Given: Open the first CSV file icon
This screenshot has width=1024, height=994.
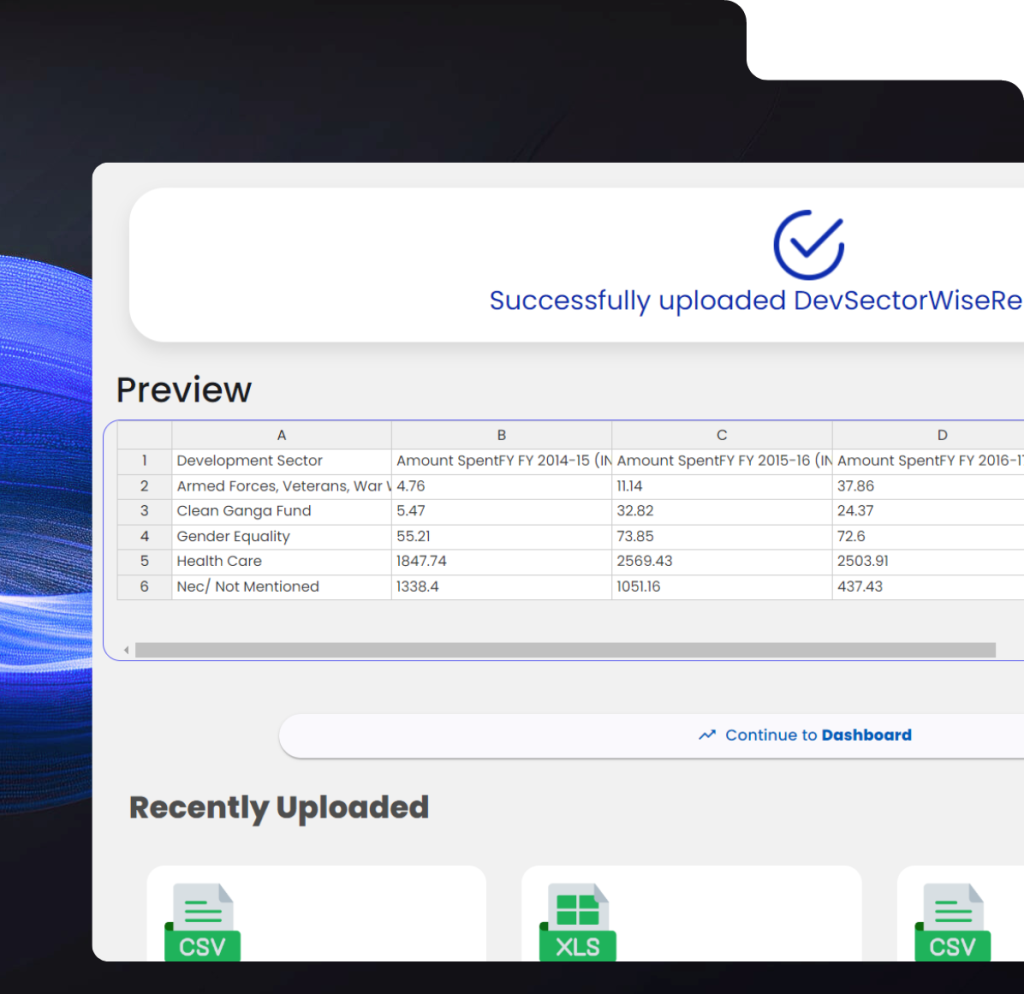Looking at the screenshot, I should coord(202,922).
